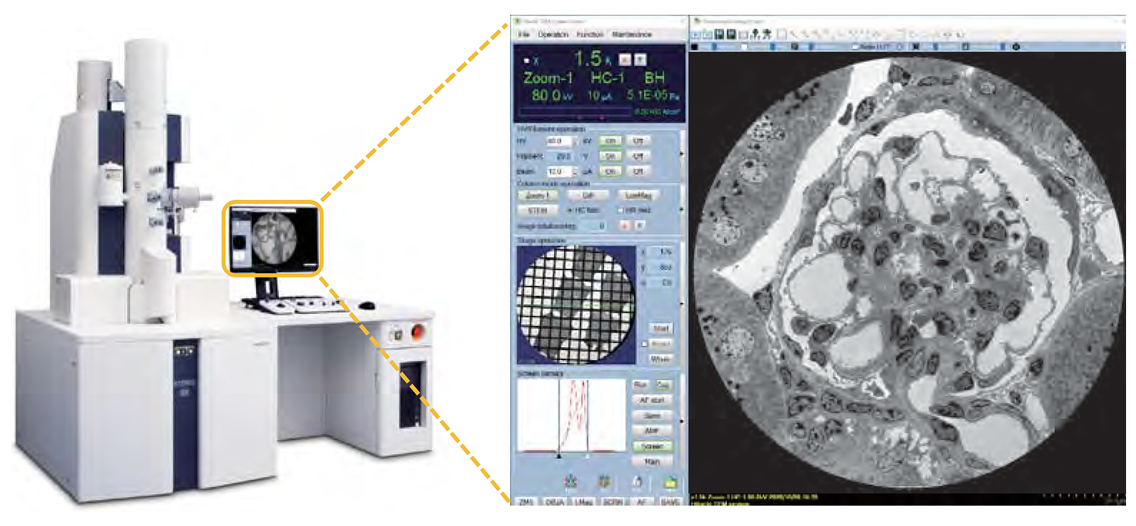Image resolution: width=1136 pixels, height=526 pixels.
Task: Click the grid icon above LMag tab
Action: pos(604,481)
